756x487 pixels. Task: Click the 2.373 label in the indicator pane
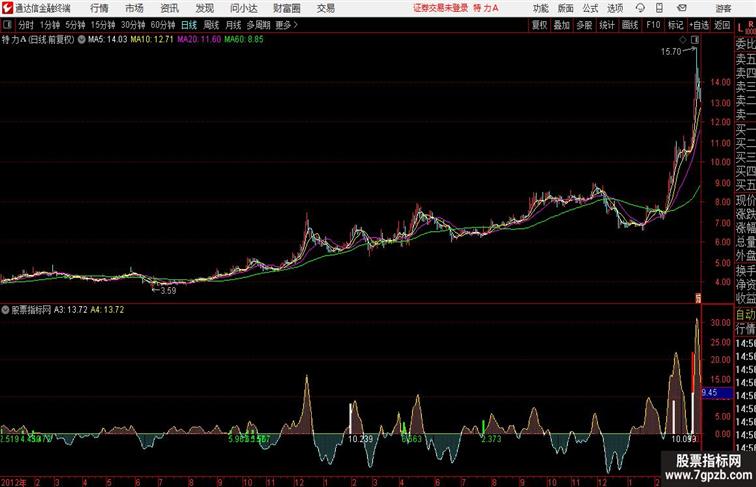tap(491, 439)
